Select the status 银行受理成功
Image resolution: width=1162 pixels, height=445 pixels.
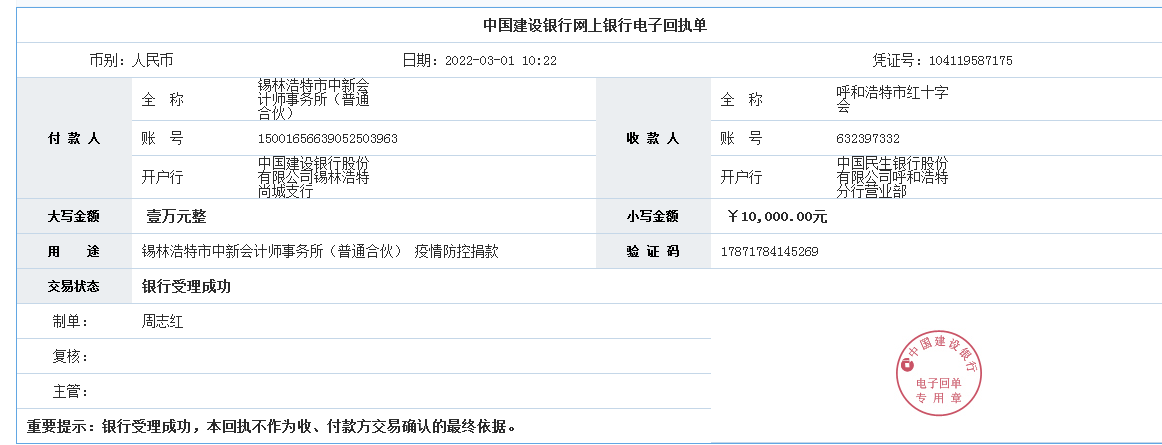point(186,286)
